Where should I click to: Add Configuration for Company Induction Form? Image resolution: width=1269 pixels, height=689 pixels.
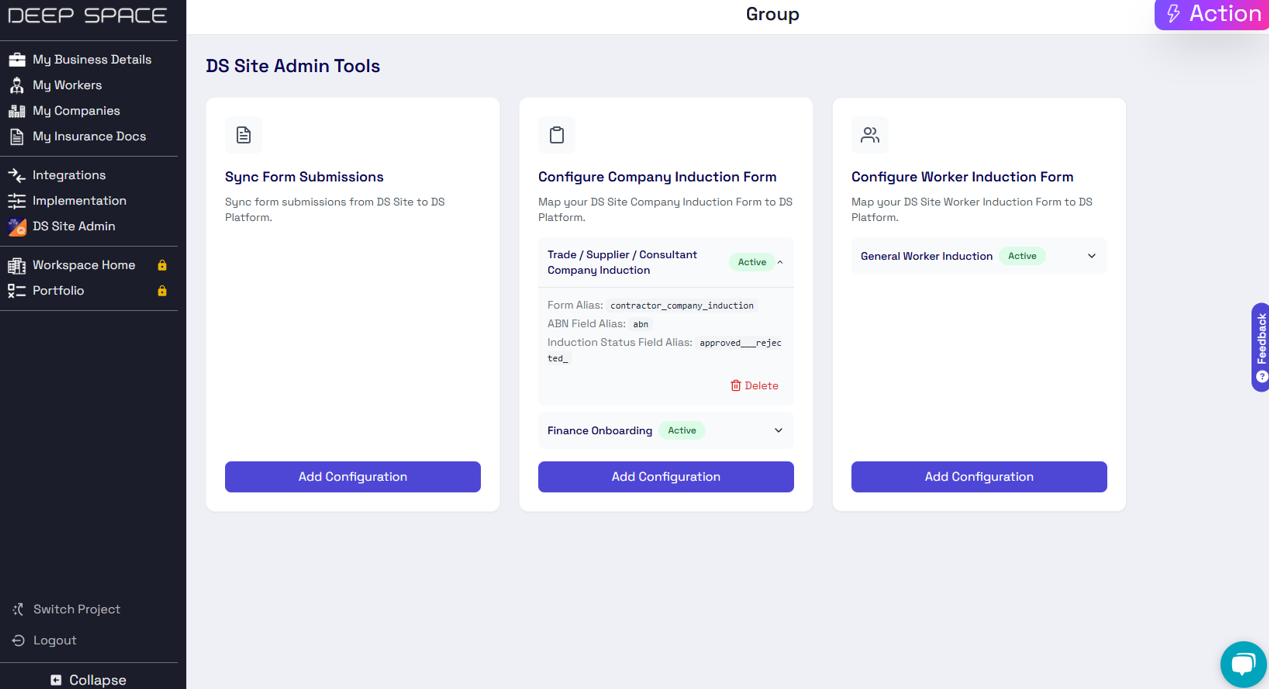pos(666,477)
